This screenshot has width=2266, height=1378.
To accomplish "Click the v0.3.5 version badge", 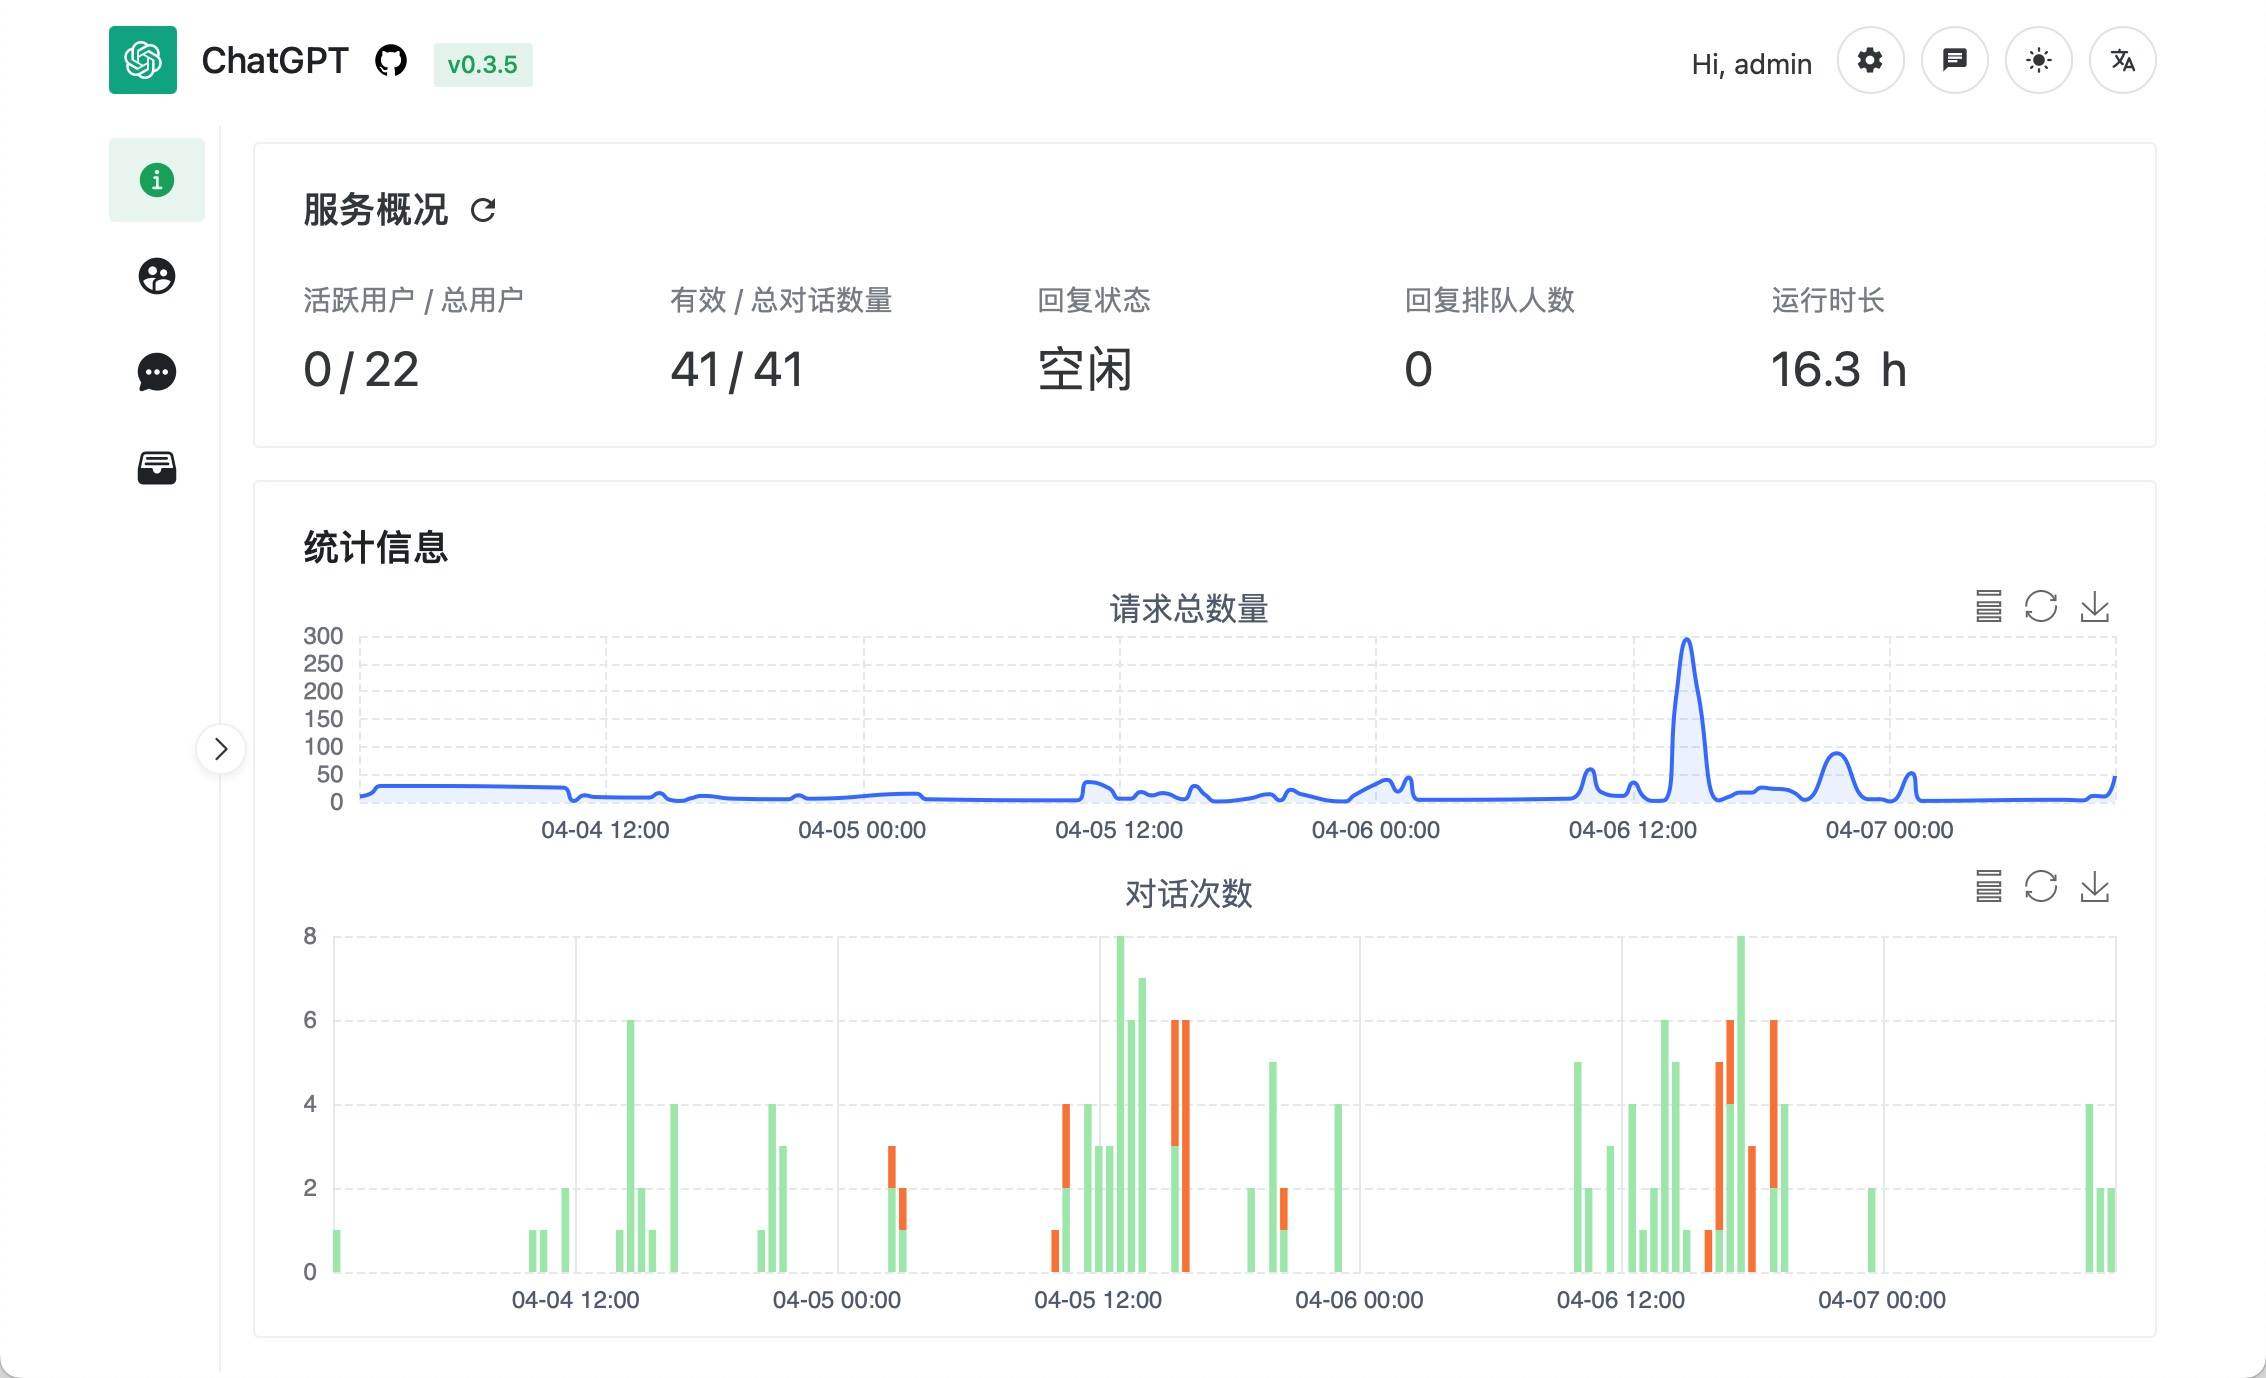I will pyautogui.click(x=482, y=65).
